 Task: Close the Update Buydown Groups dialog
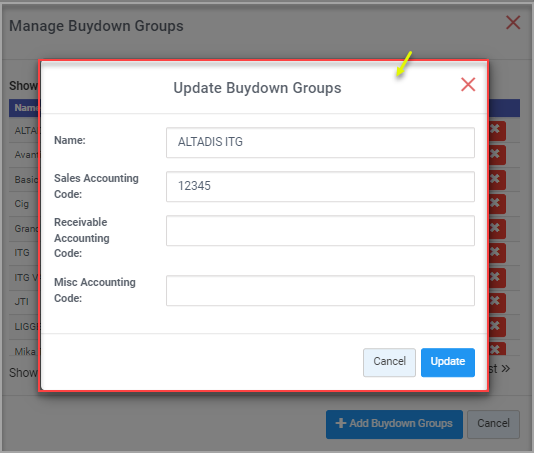tap(468, 84)
